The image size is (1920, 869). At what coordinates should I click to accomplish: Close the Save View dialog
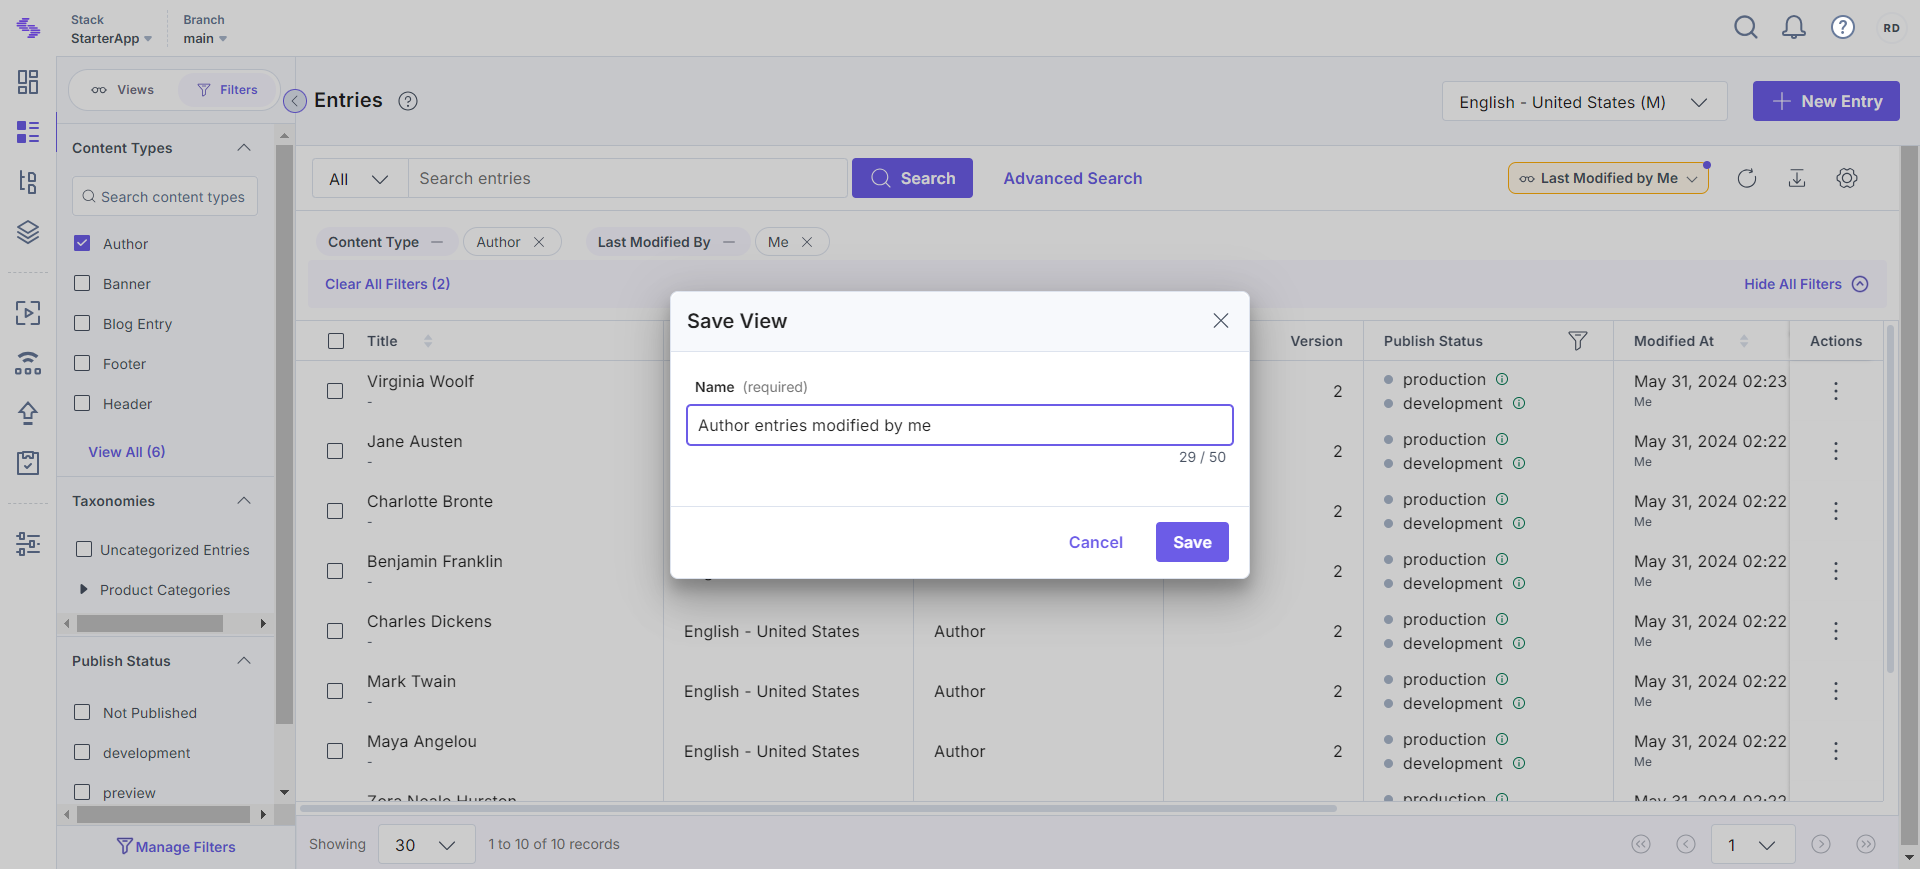1221,321
